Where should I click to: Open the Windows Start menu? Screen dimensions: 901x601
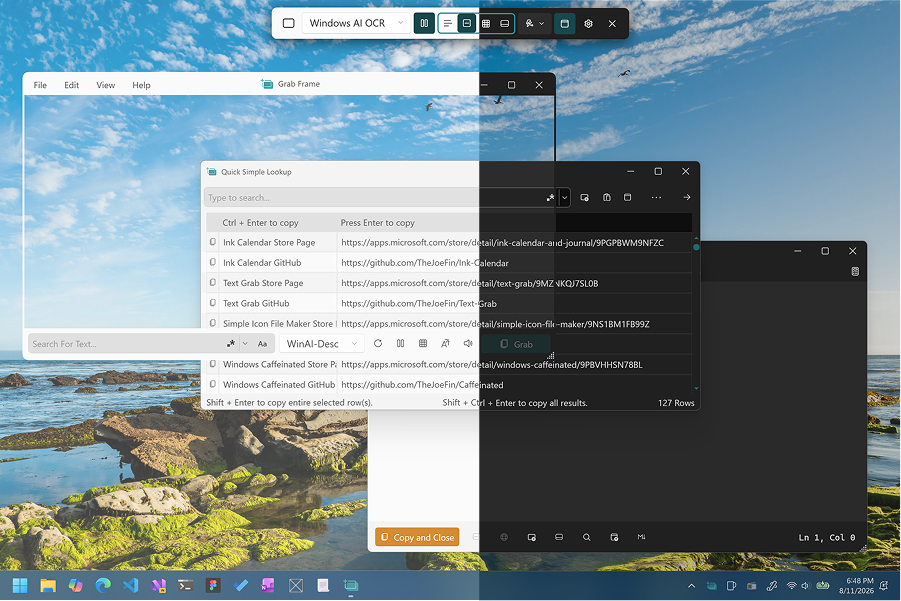tap(20, 585)
